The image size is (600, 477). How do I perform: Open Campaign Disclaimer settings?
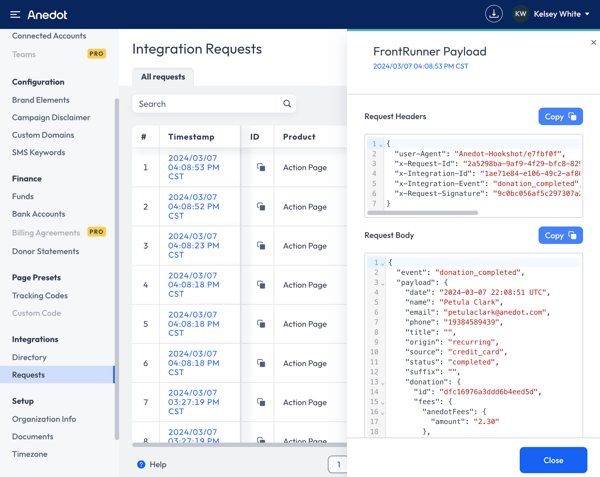51,117
